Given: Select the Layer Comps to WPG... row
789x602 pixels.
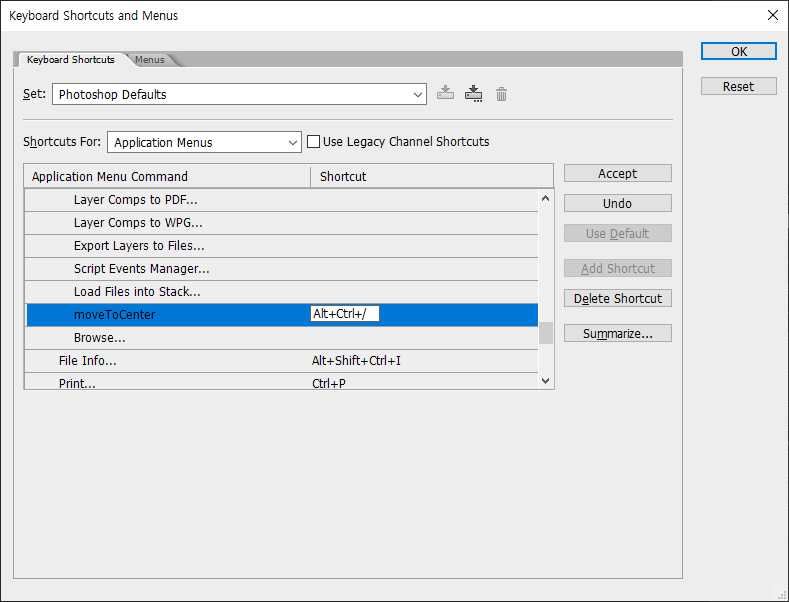Looking at the screenshot, I should pos(282,223).
